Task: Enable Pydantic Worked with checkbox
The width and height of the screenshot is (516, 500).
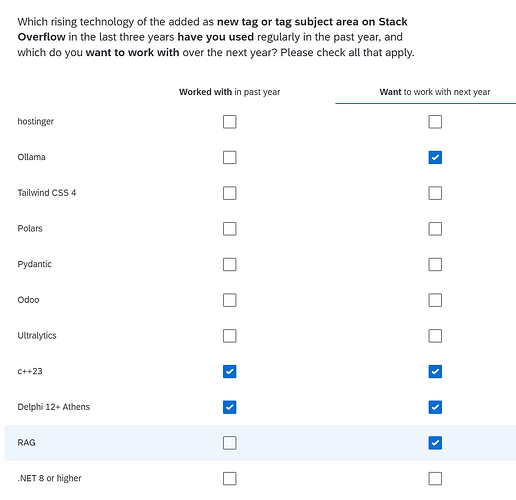Action: 229,264
